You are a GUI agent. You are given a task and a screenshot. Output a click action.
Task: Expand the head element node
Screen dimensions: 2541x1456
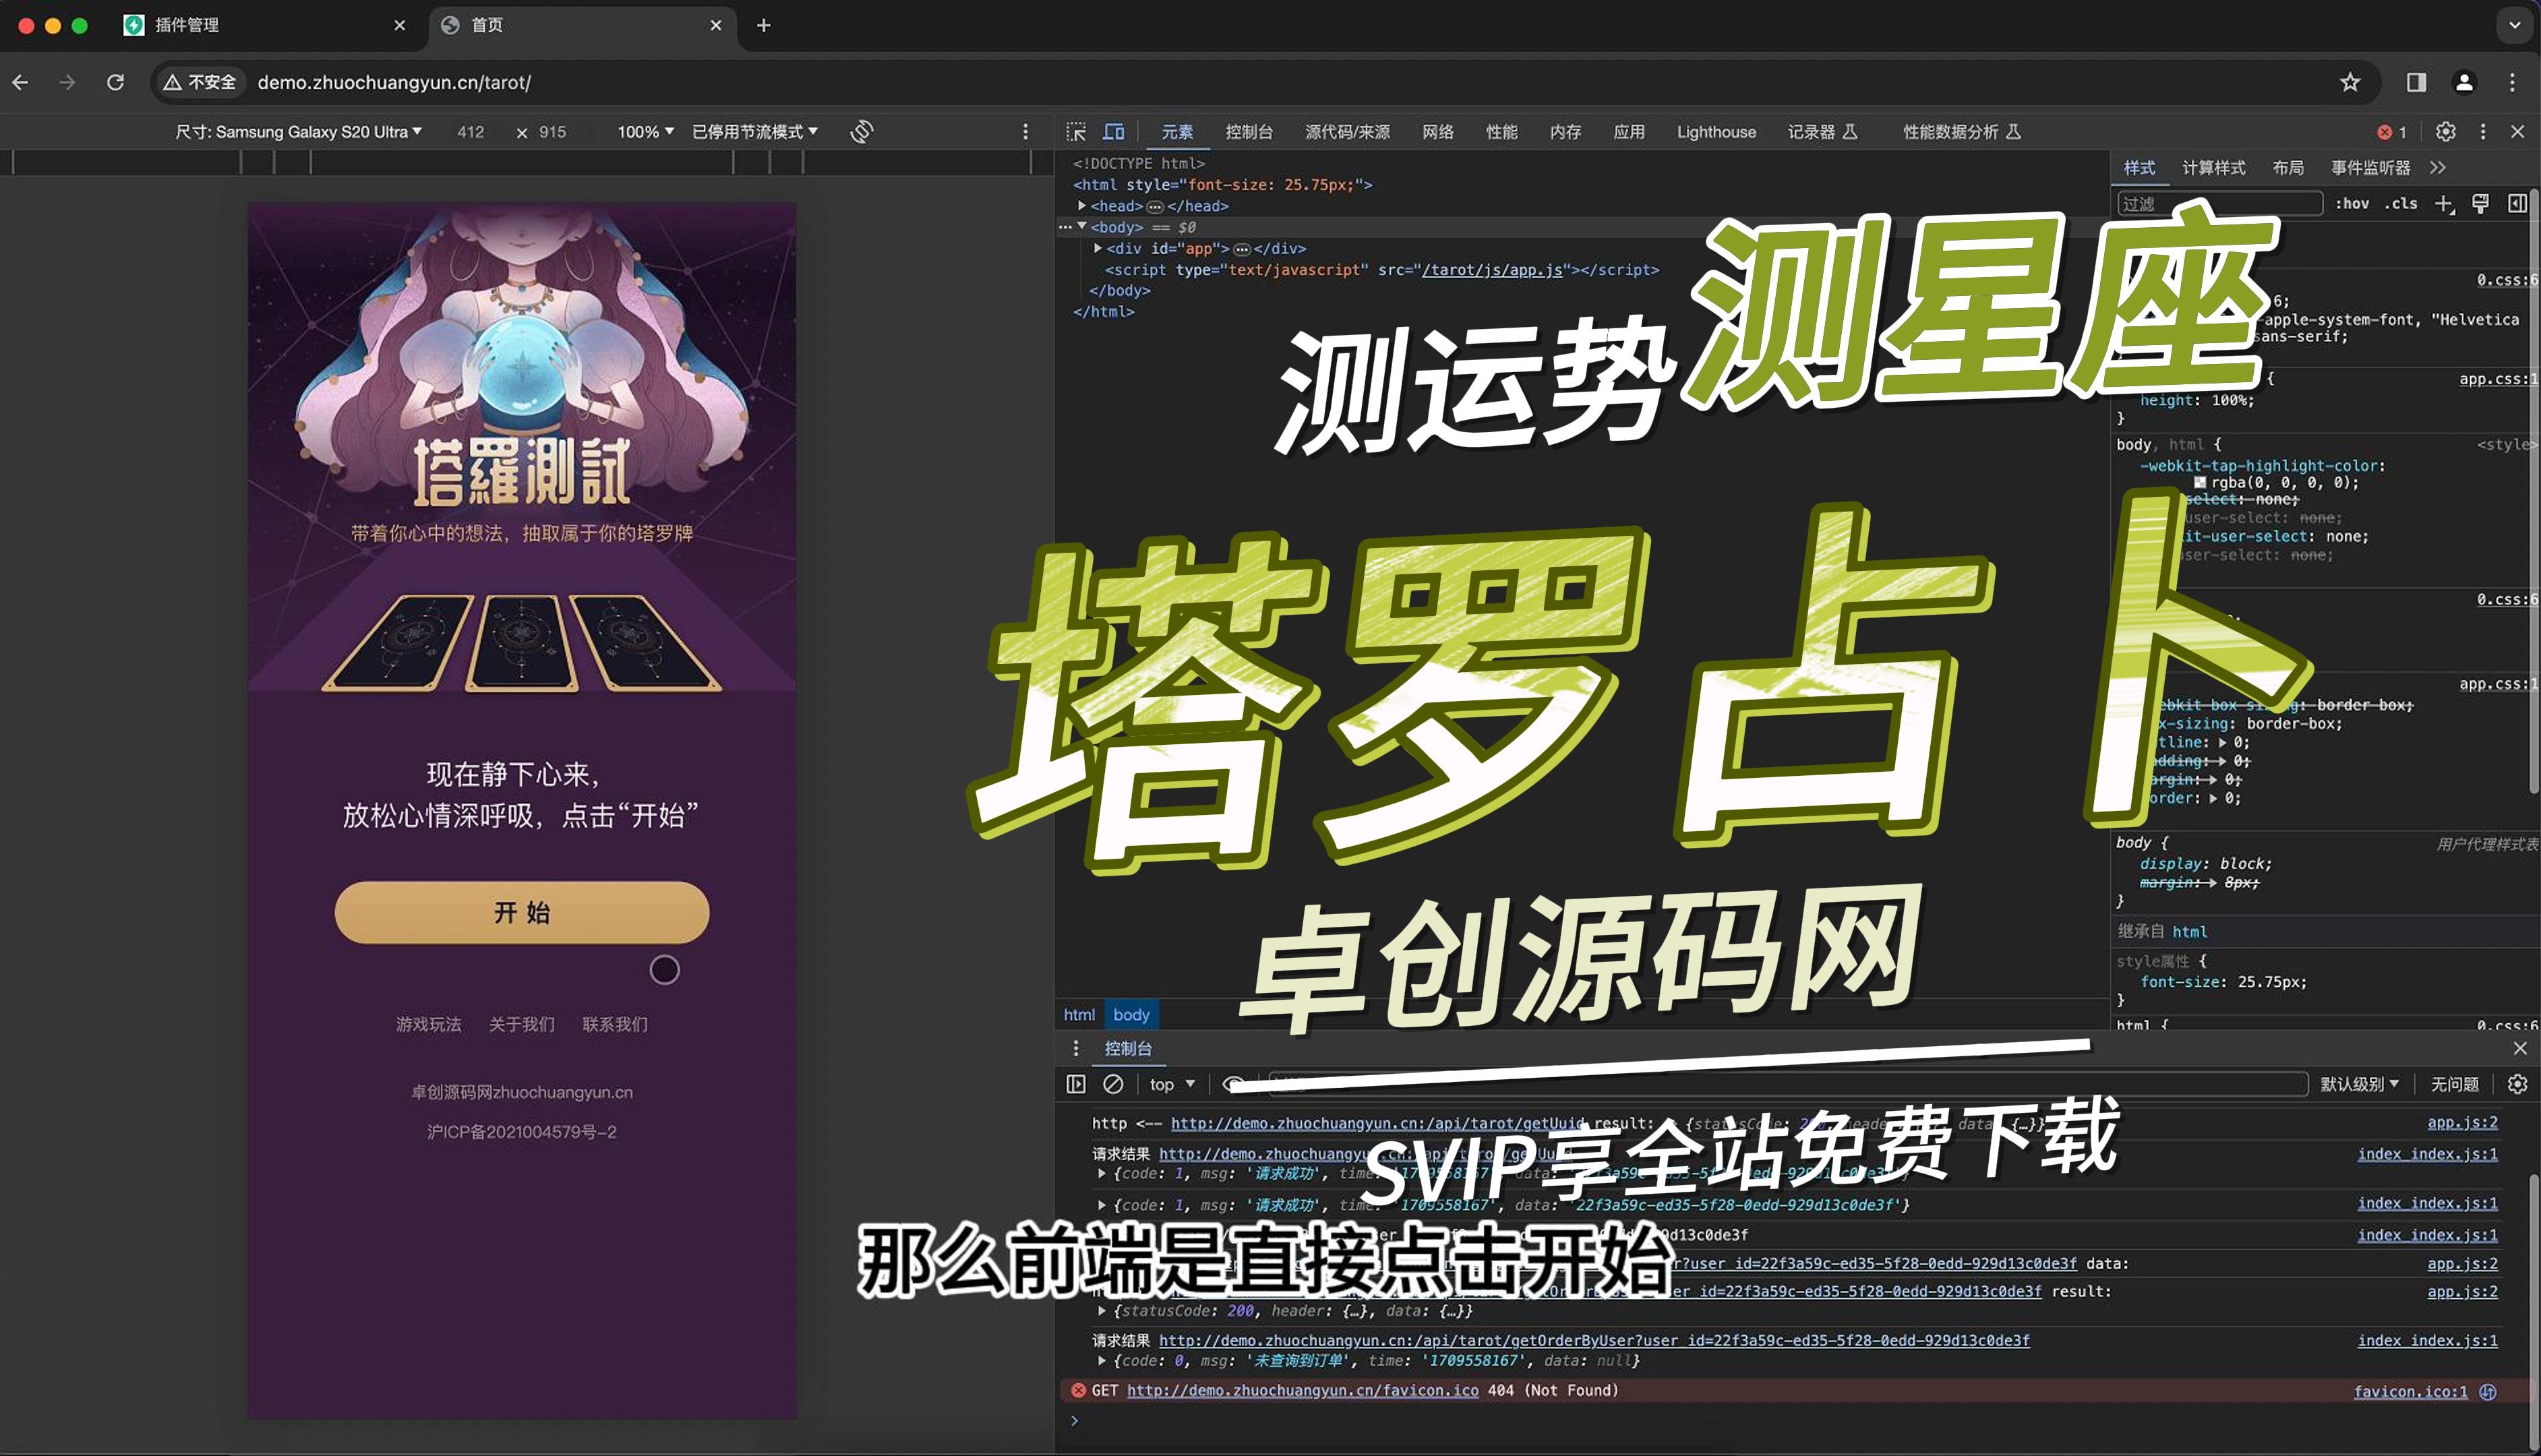pos(1082,206)
